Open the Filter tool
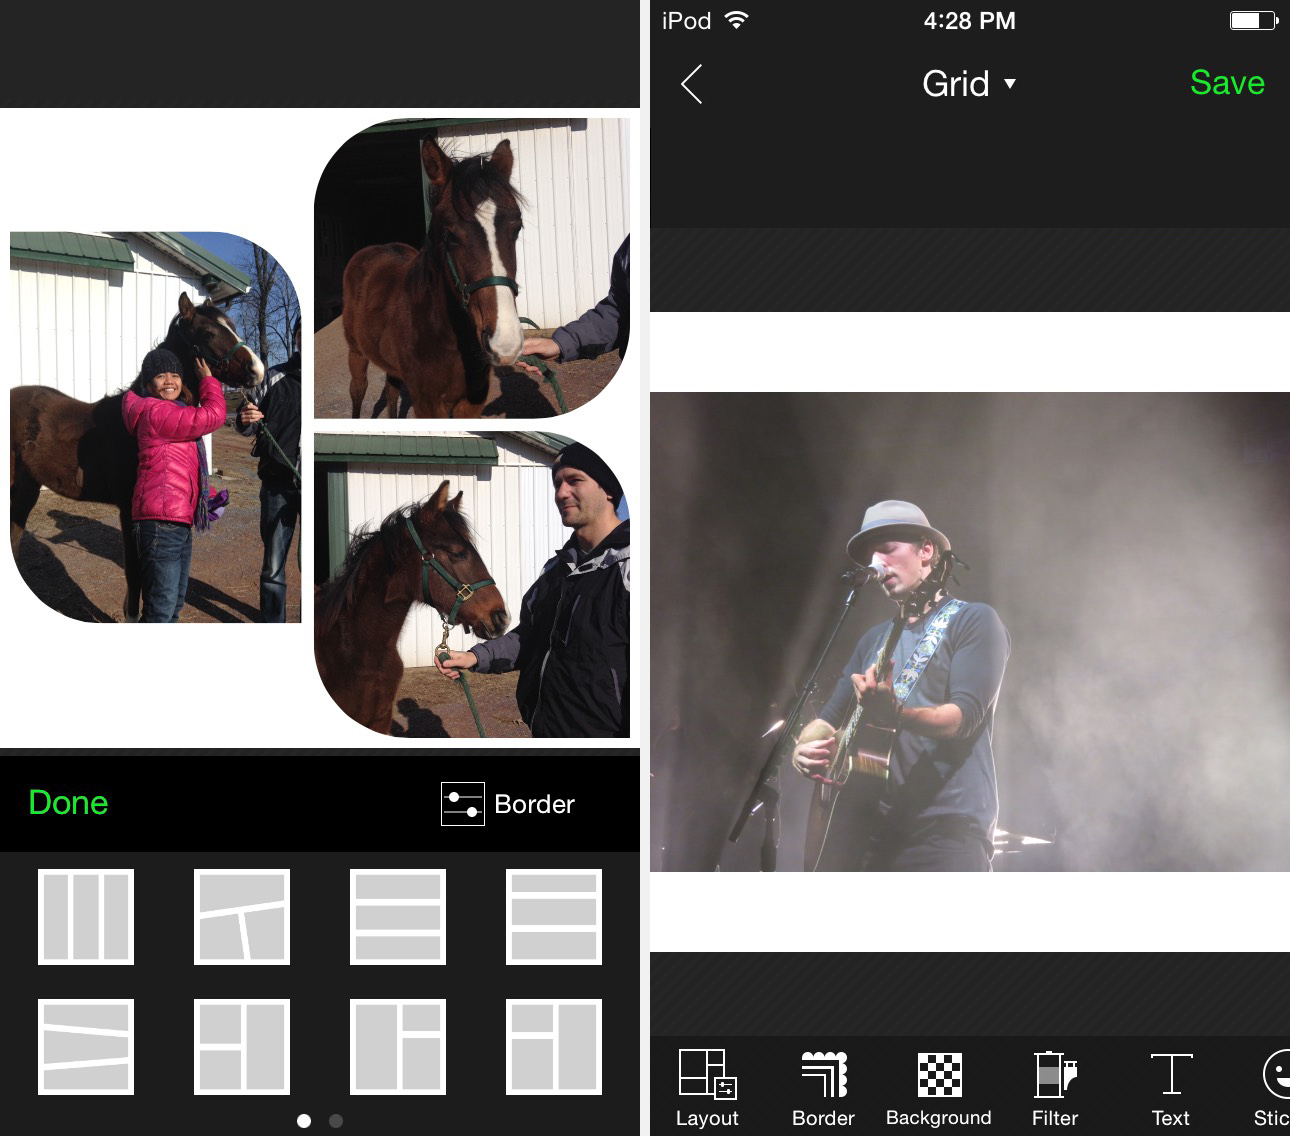The width and height of the screenshot is (1290, 1136). click(1054, 1088)
